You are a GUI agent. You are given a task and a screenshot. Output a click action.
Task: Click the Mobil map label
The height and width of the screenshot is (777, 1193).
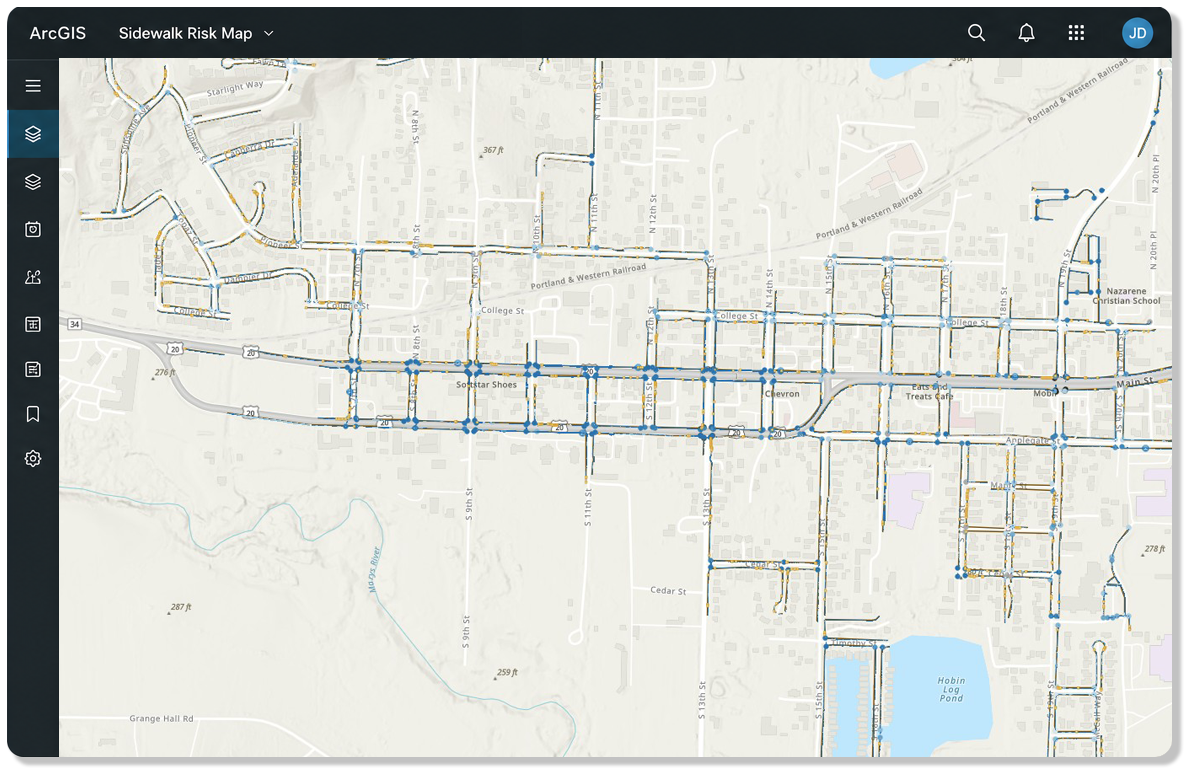tap(1045, 393)
